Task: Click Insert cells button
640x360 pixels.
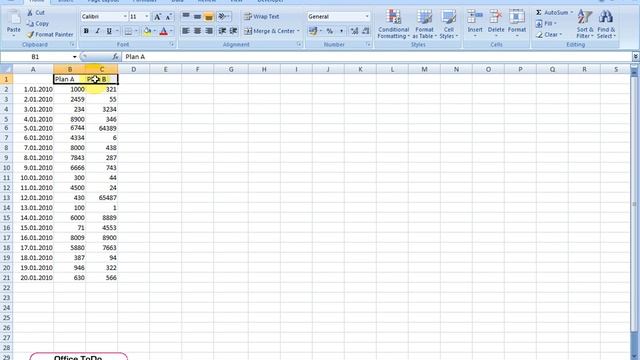Action: pyautogui.click(x=475, y=24)
